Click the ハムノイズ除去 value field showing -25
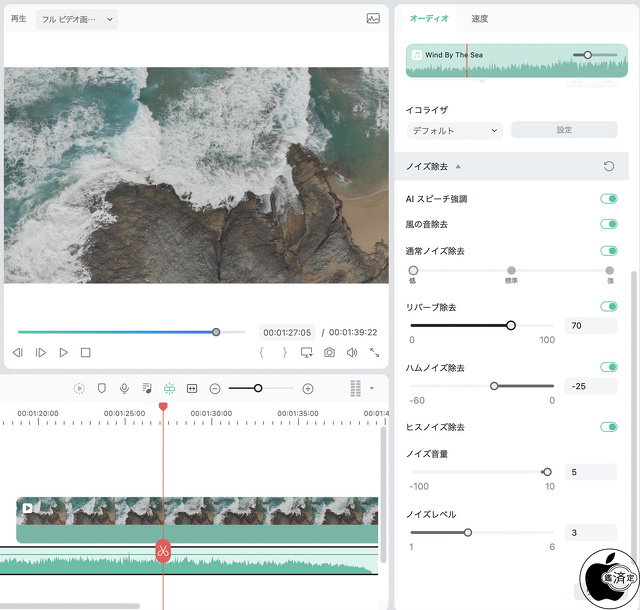This screenshot has height=610, width=640. pyautogui.click(x=590, y=386)
